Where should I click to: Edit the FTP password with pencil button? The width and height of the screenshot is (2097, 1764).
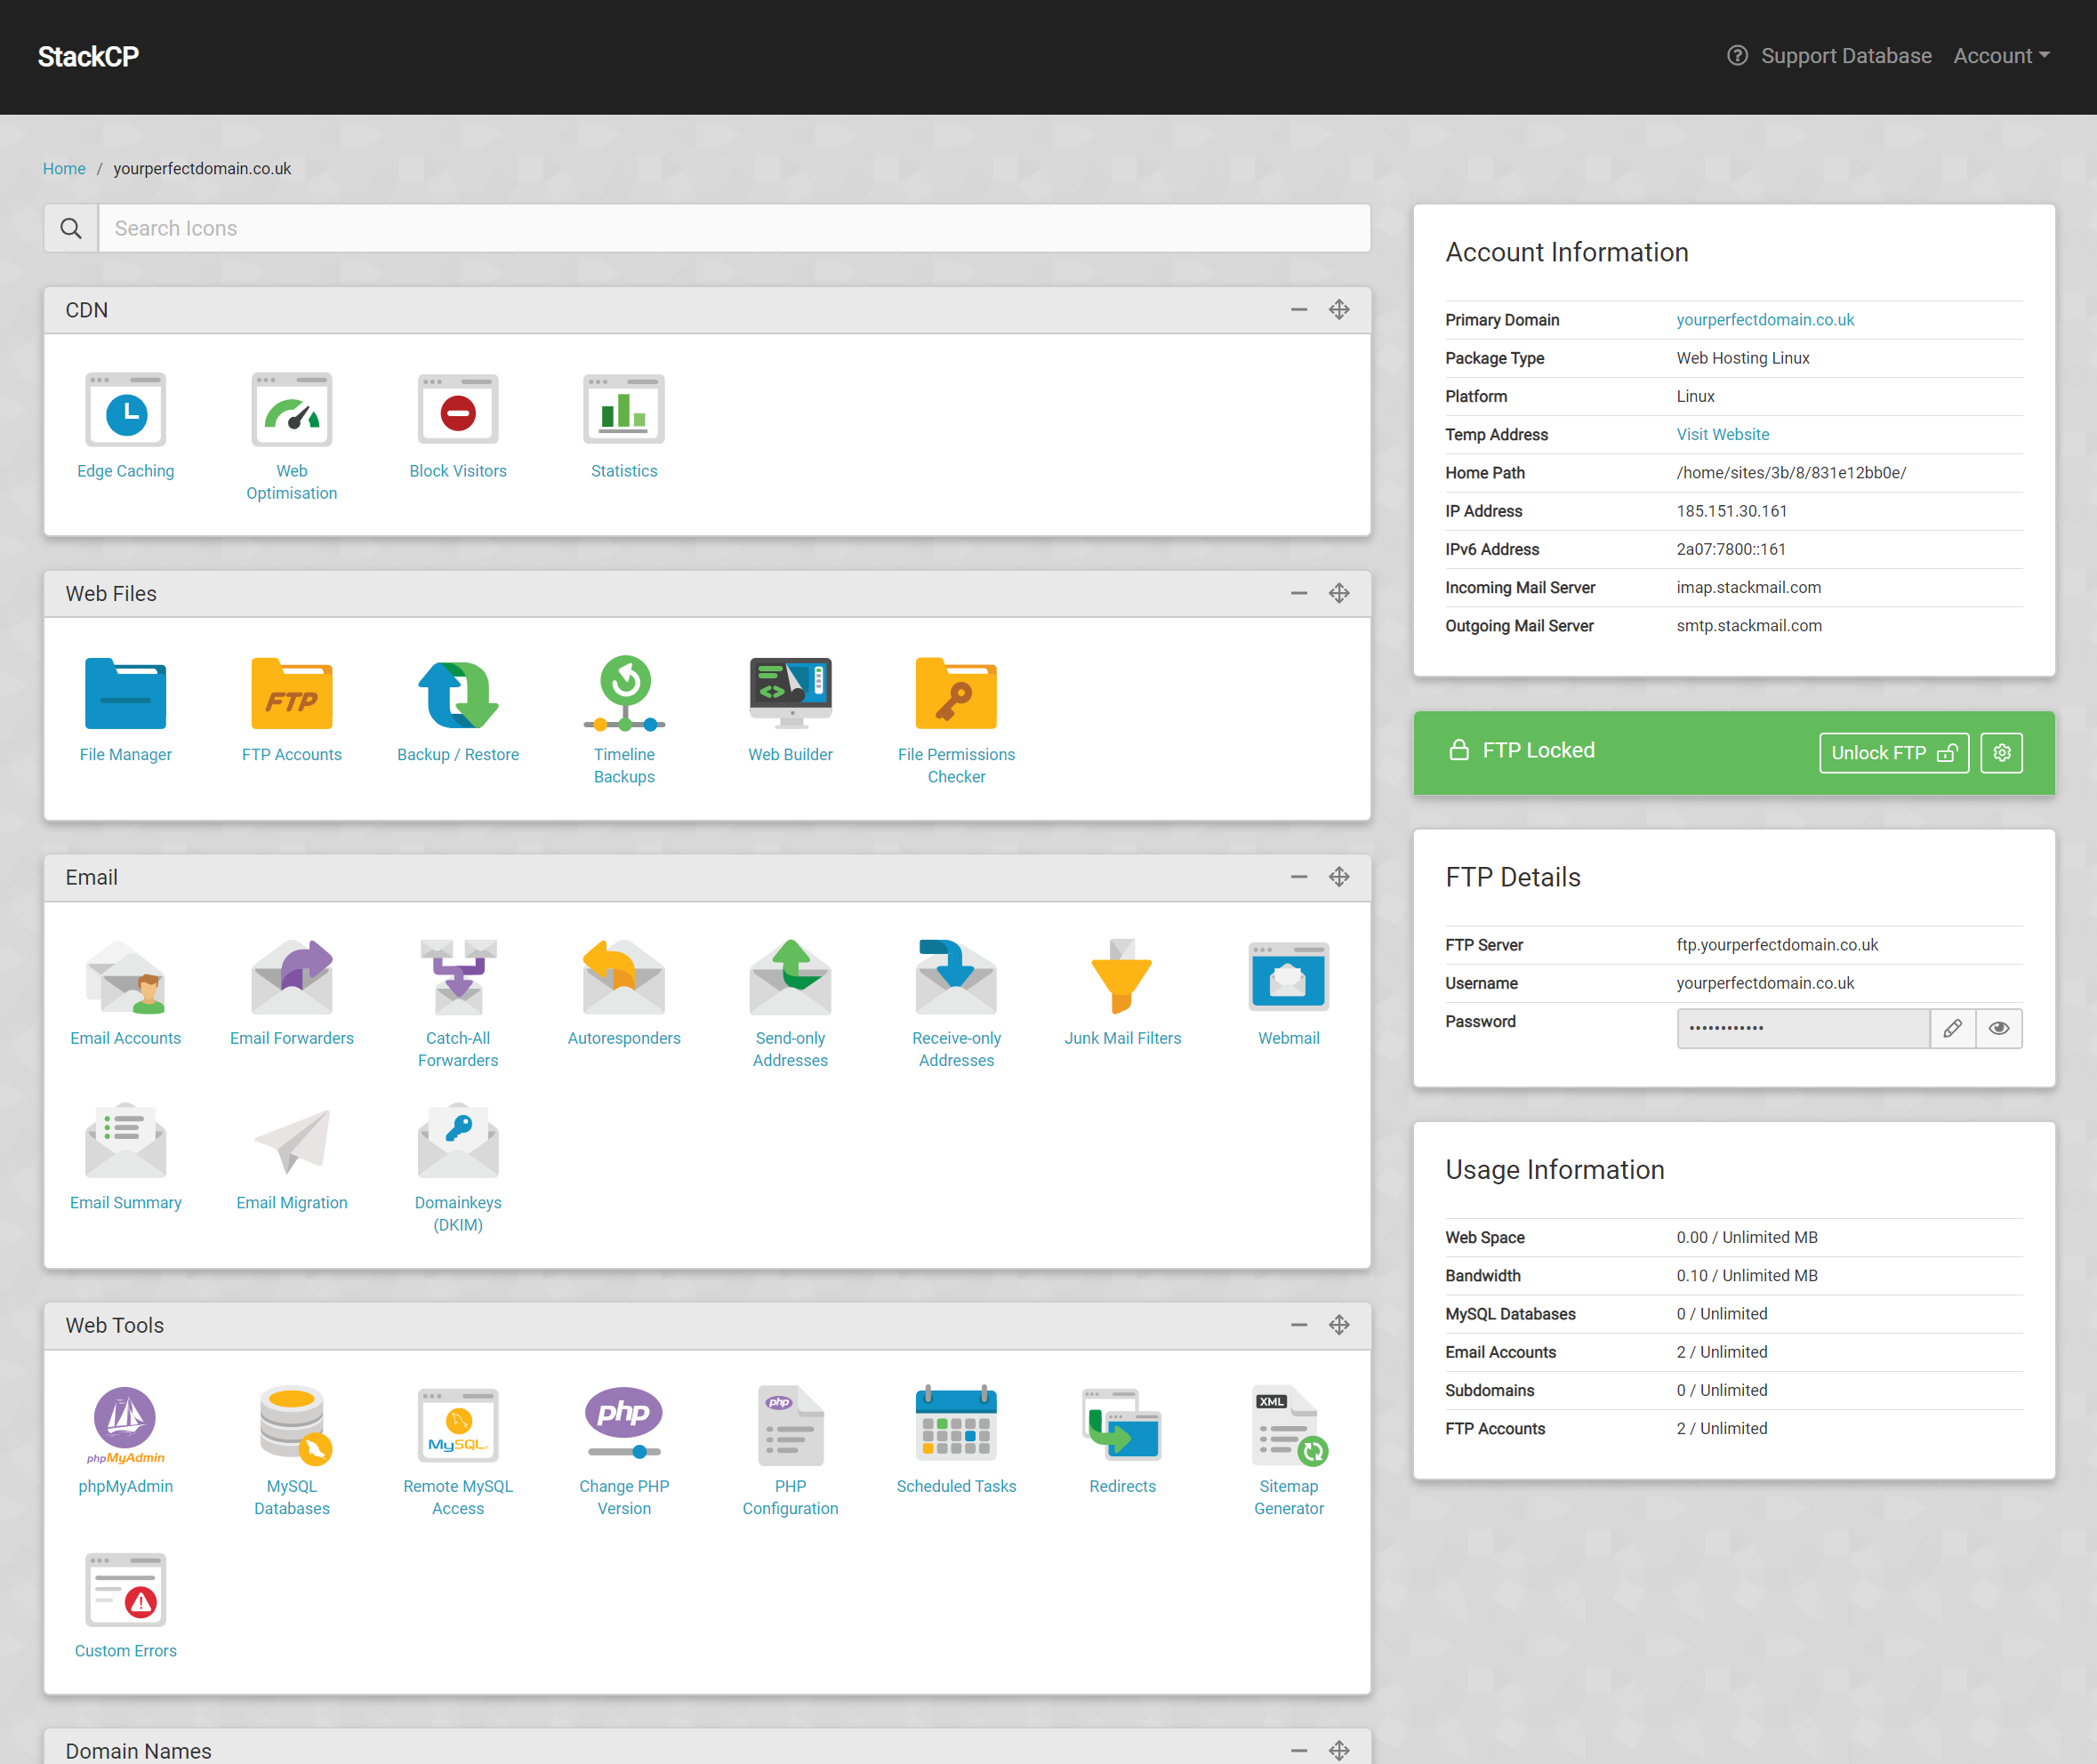point(1952,1028)
